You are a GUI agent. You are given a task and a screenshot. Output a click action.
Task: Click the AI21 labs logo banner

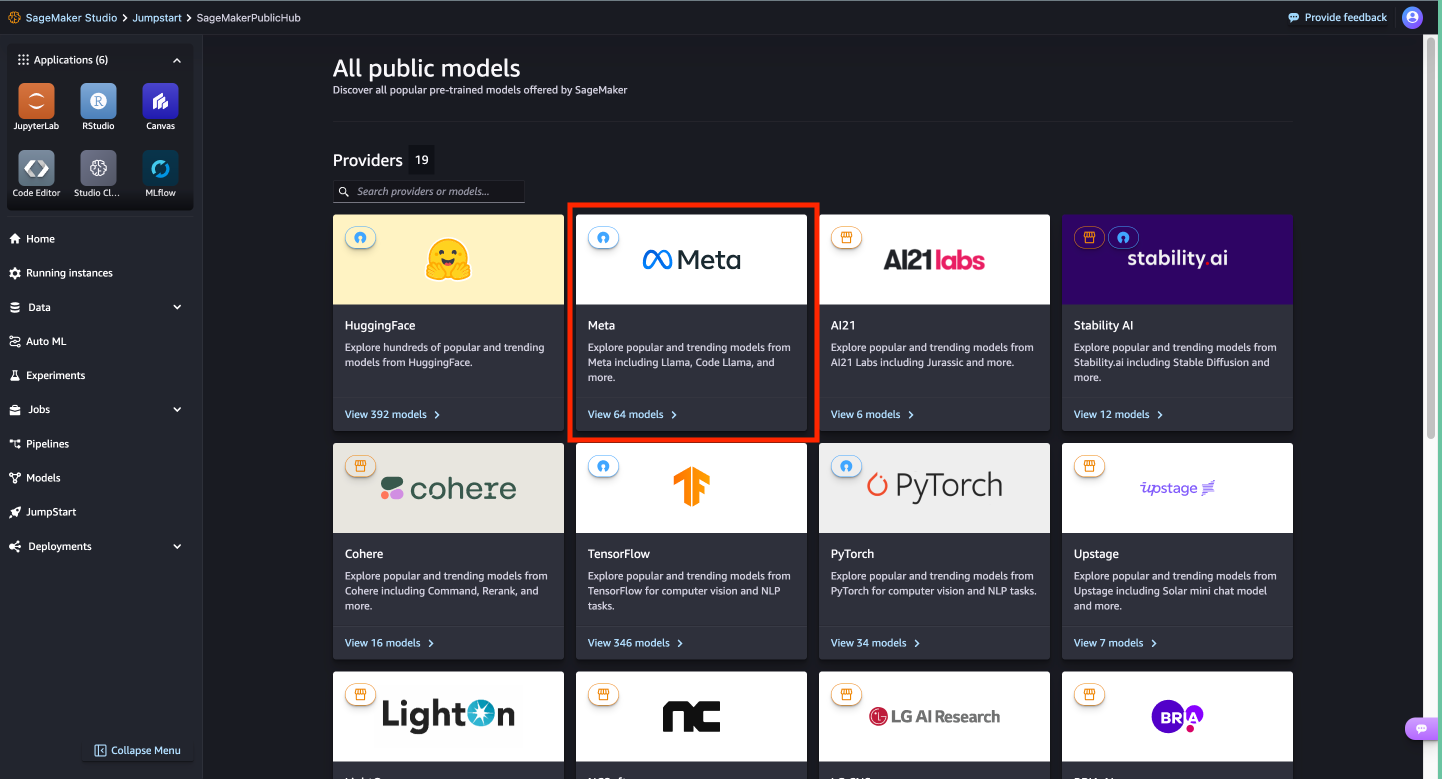point(934,260)
